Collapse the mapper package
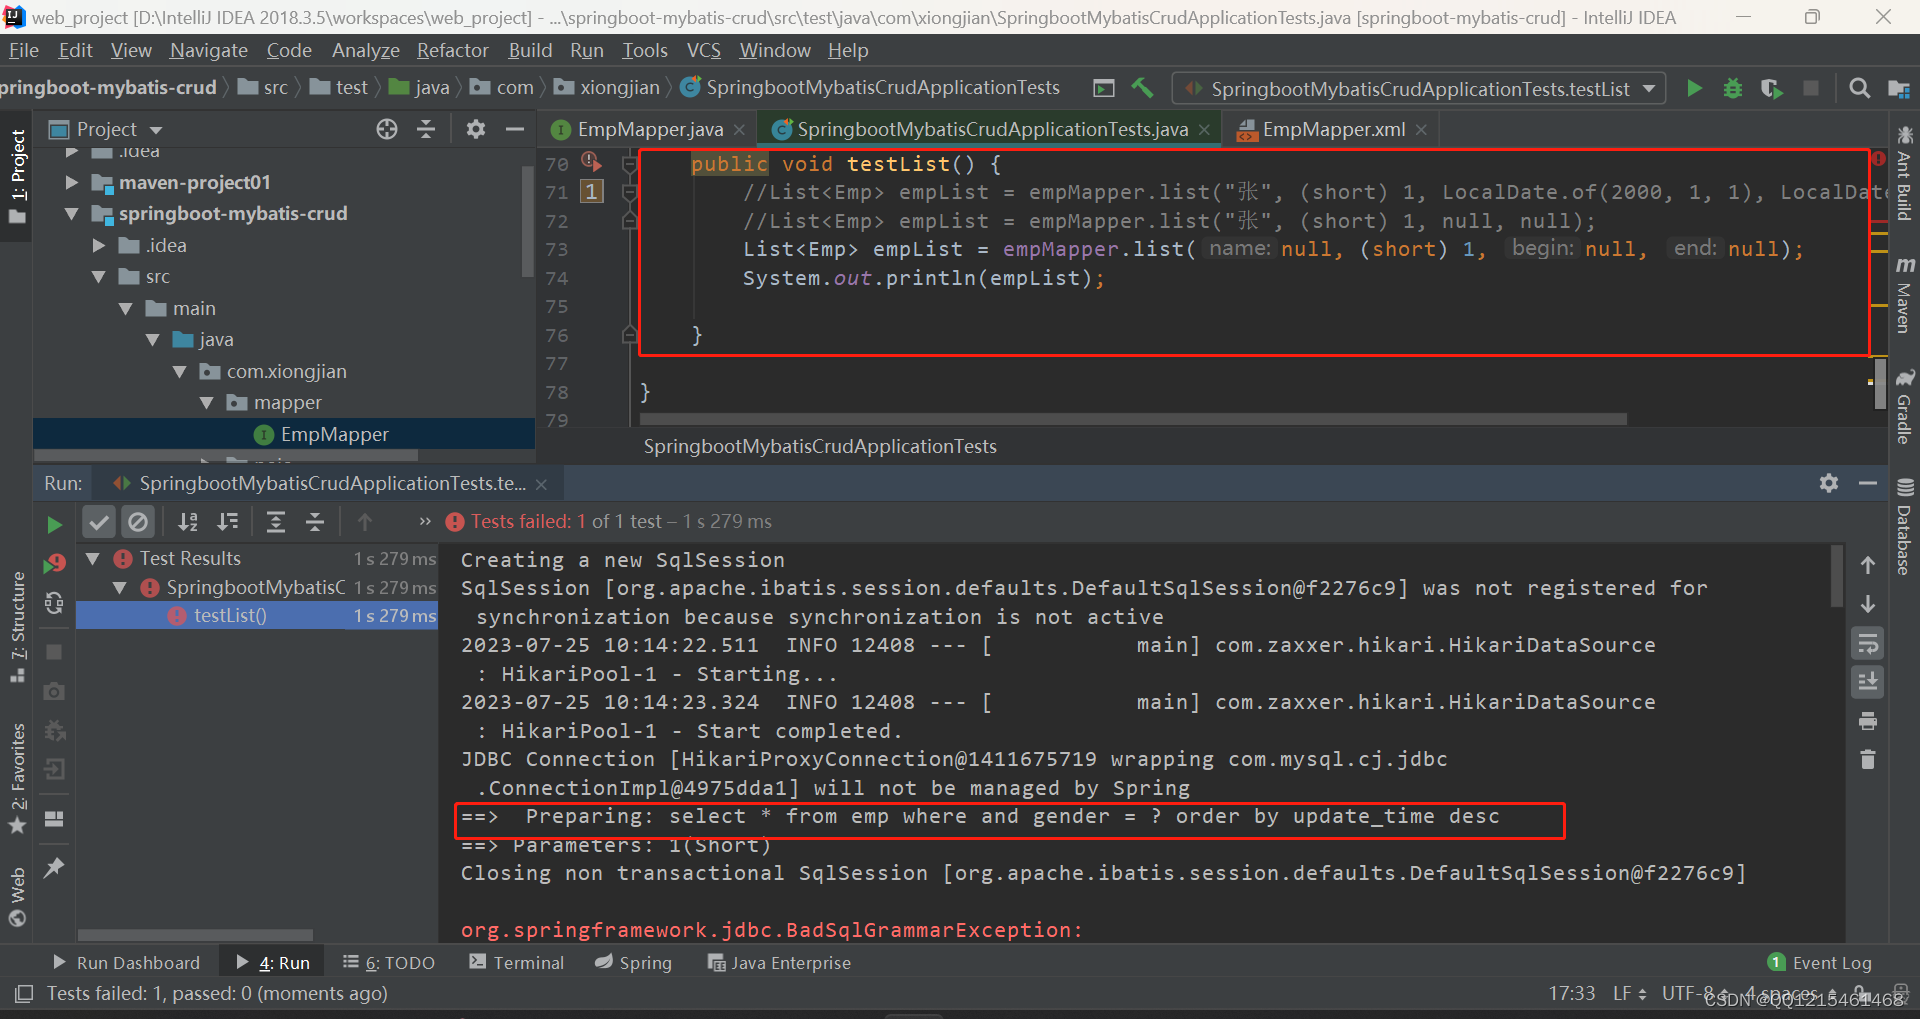1920x1019 pixels. tap(207, 403)
